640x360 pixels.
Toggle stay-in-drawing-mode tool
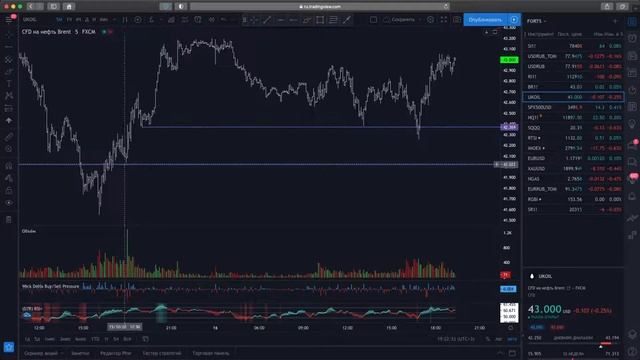(x=9, y=178)
